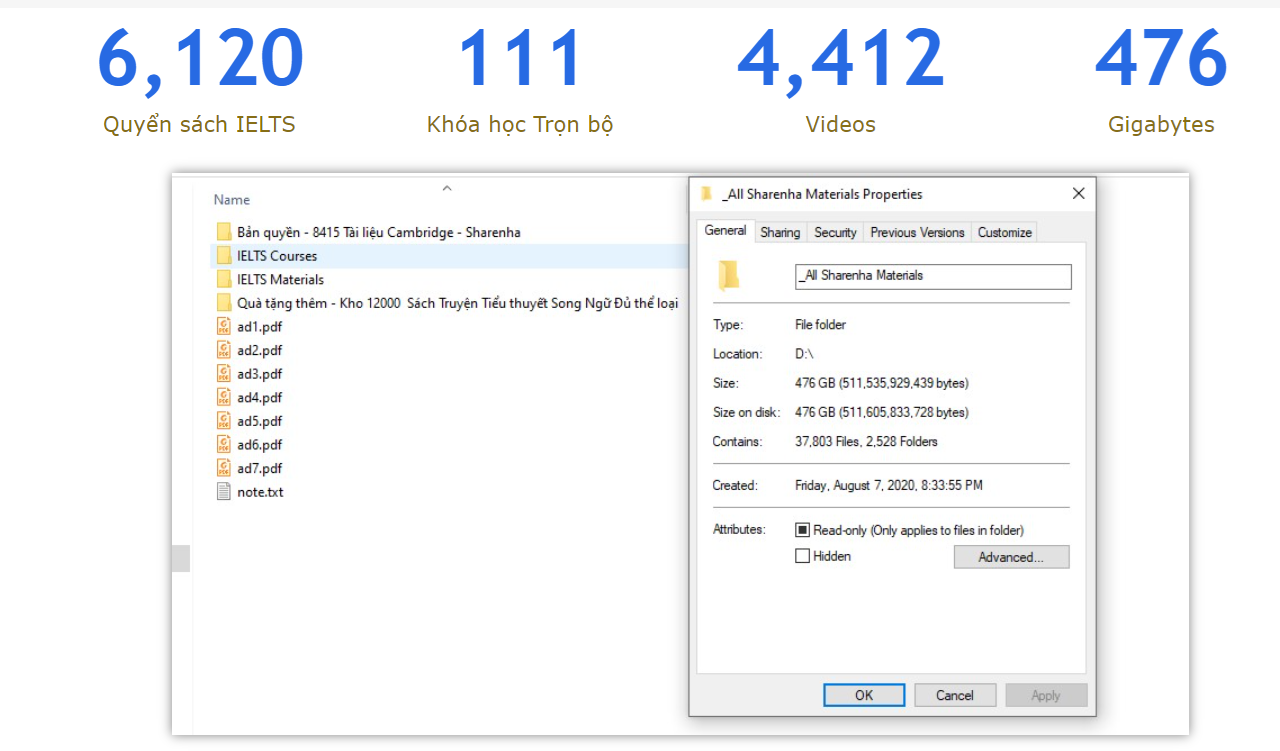The height and width of the screenshot is (751, 1280).
Task: Click the Bản quyền Cambridge folder icon
Action: click(x=224, y=232)
